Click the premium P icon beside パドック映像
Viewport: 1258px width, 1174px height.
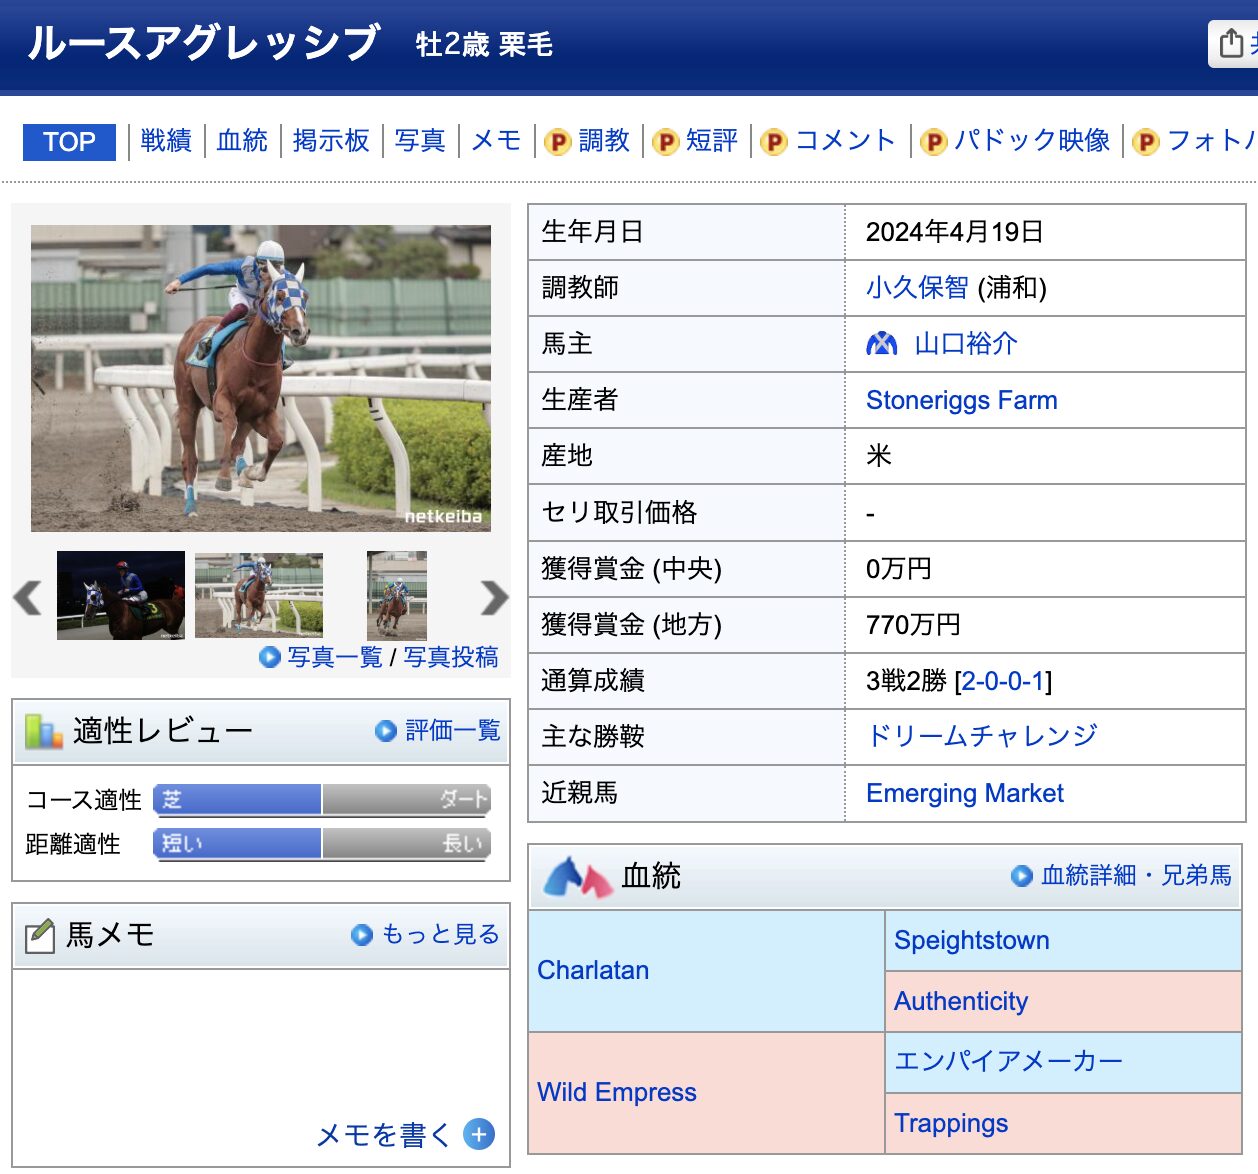[933, 143]
